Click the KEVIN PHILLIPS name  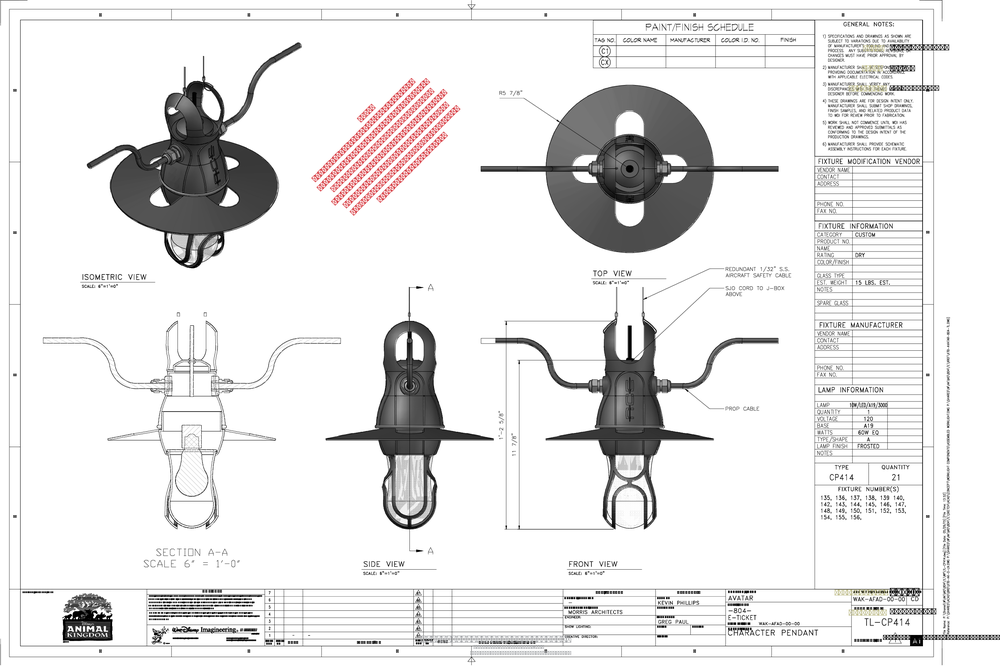pos(679,602)
